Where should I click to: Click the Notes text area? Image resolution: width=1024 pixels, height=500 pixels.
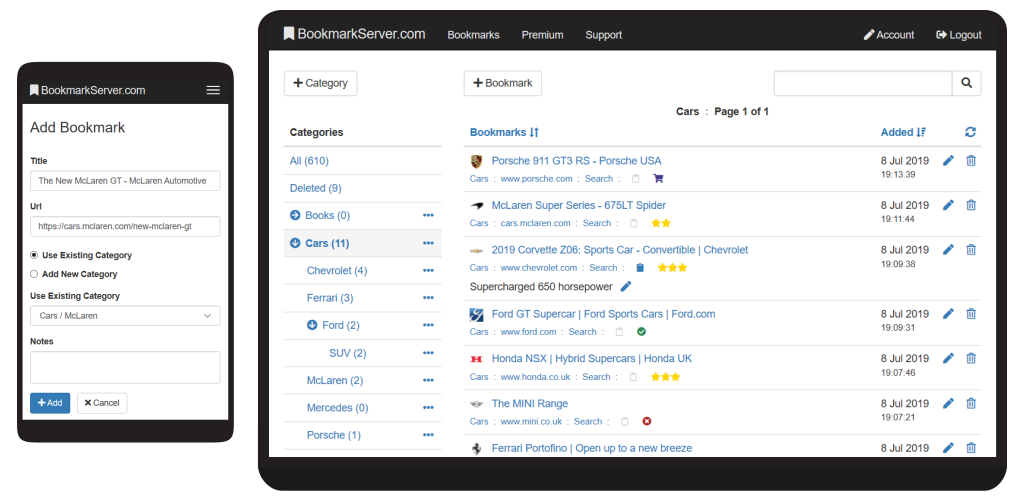point(125,367)
